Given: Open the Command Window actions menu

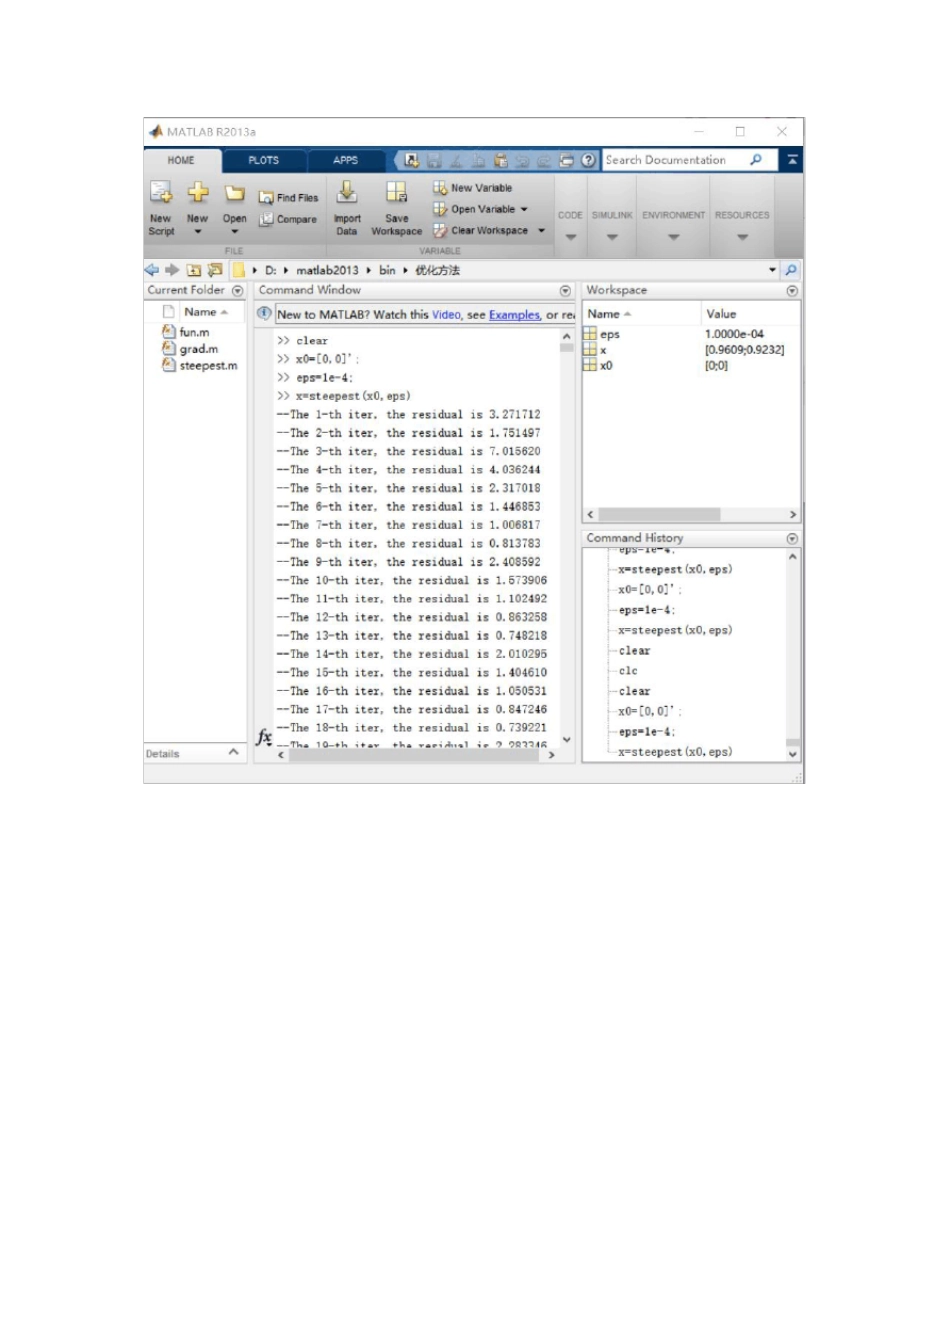Looking at the screenshot, I should (565, 291).
